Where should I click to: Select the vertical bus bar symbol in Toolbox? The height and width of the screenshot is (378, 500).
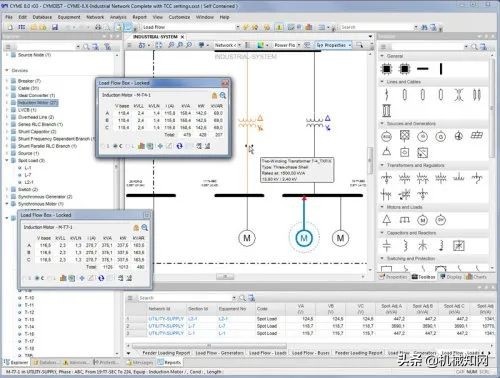[x=441, y=69]
